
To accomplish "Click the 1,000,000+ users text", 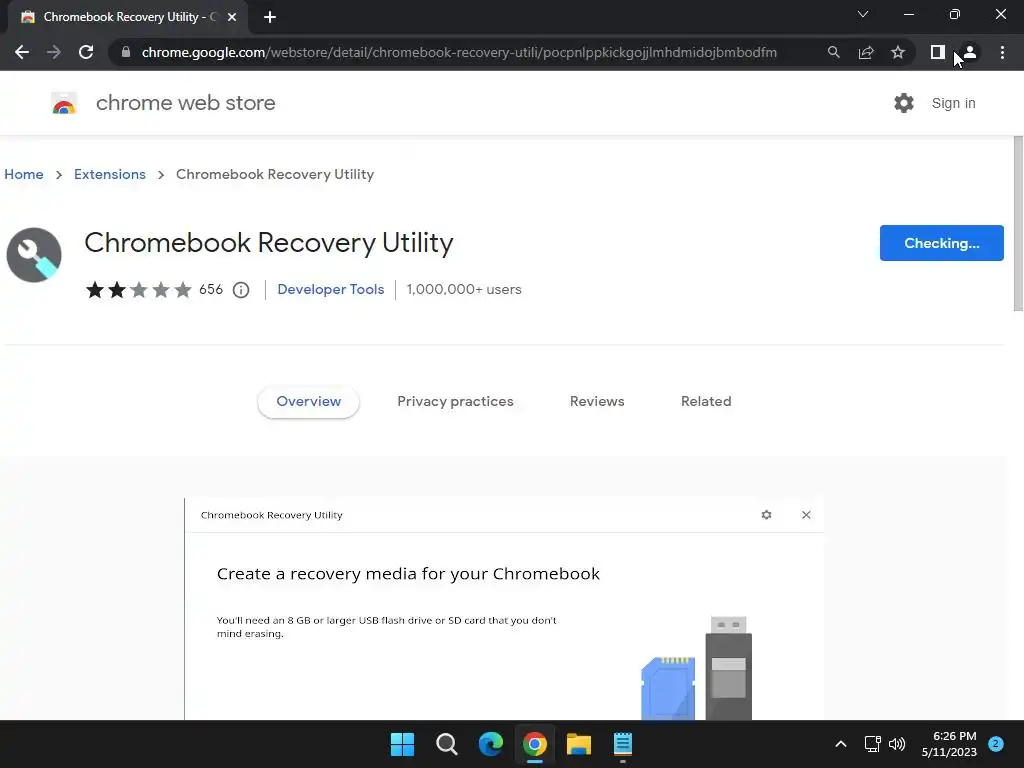I will click(464, 289).
